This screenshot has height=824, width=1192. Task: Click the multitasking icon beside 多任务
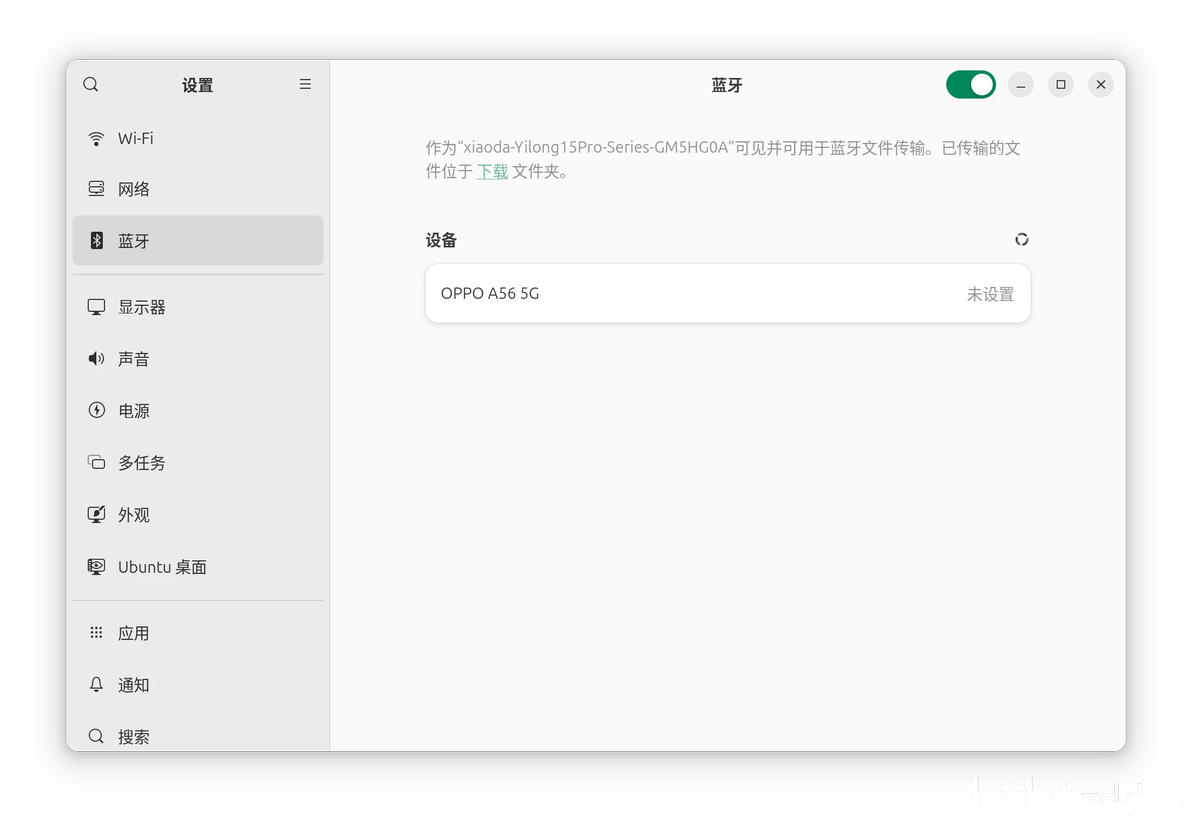[x=96, y=462]
